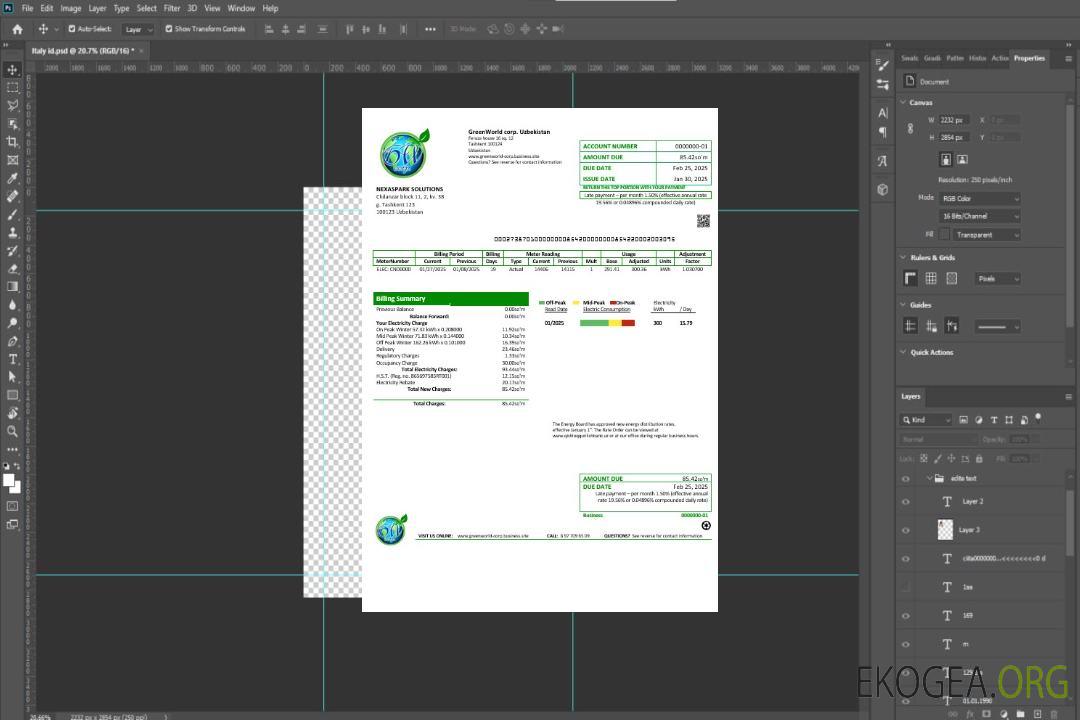Screen dimensions: 1080x720
Task: Open the Fill Transparent dropdown
Action: [x=986, y=235]
